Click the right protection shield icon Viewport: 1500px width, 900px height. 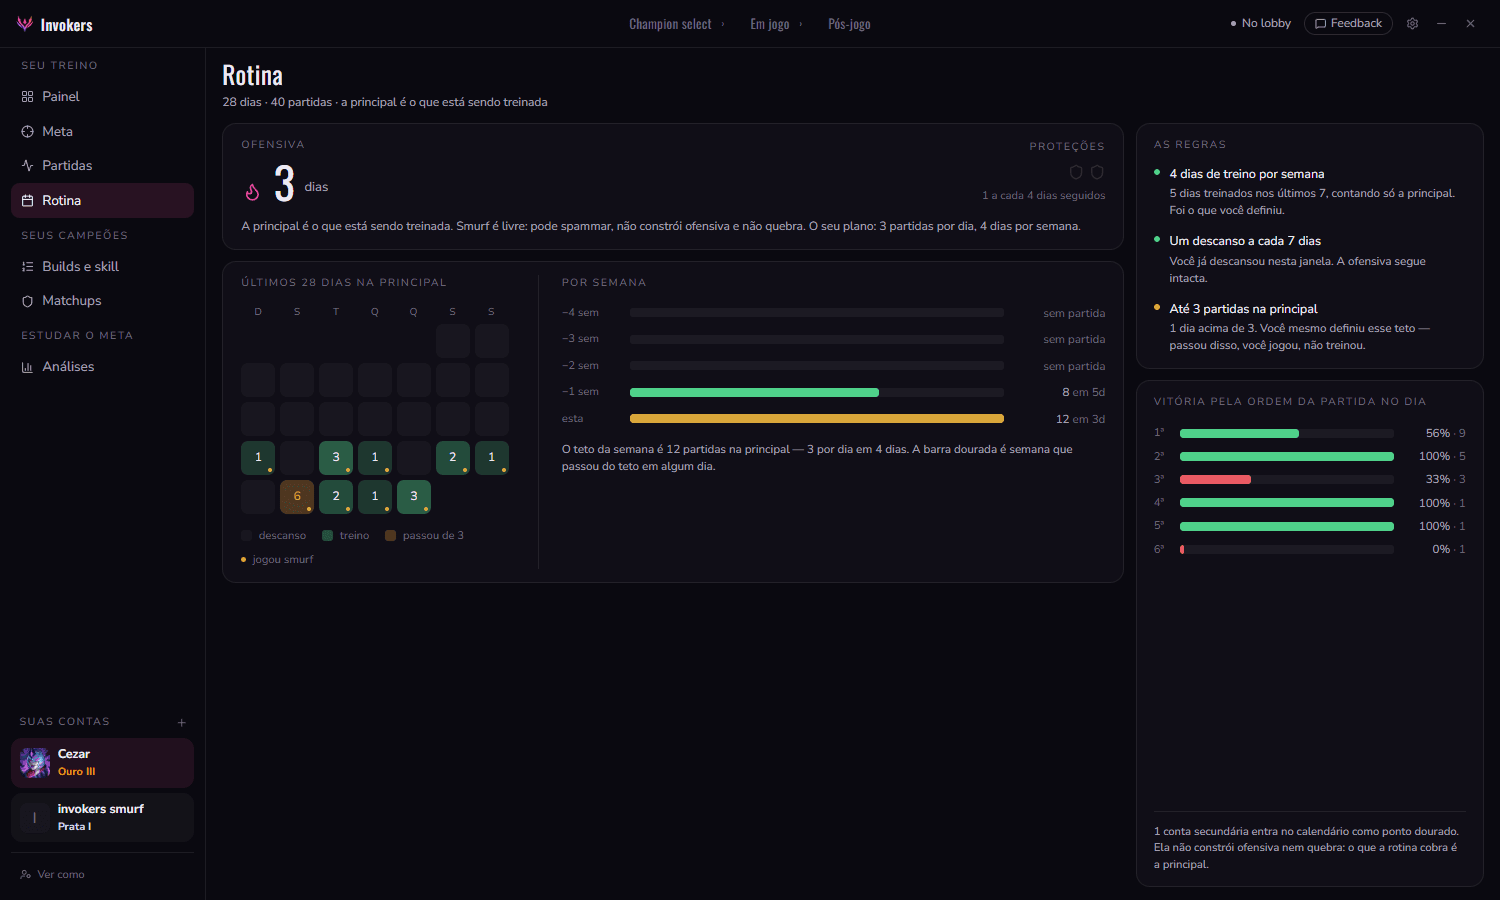click(x=1097, y=172)
